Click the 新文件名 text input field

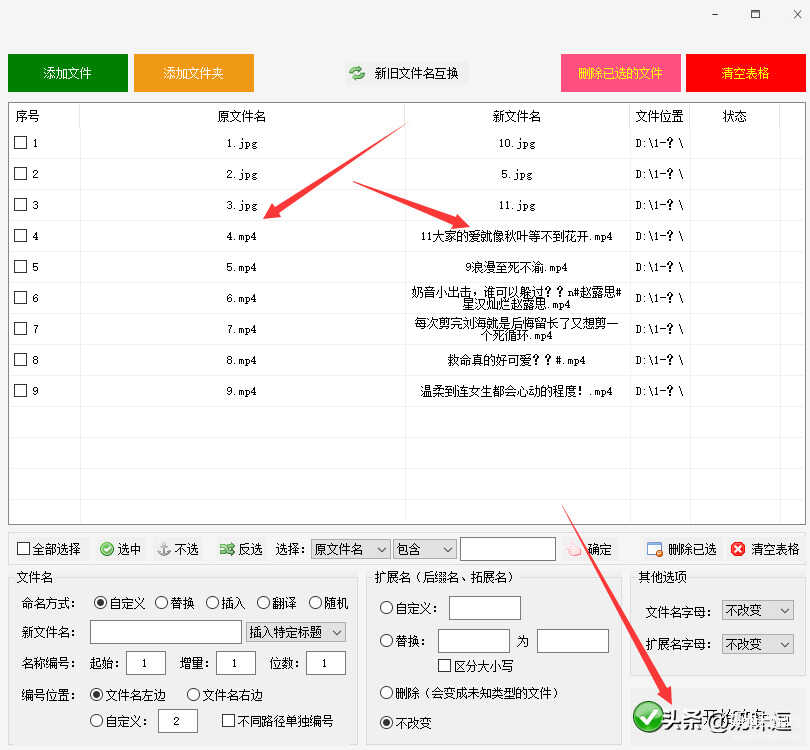coord(166,632)
